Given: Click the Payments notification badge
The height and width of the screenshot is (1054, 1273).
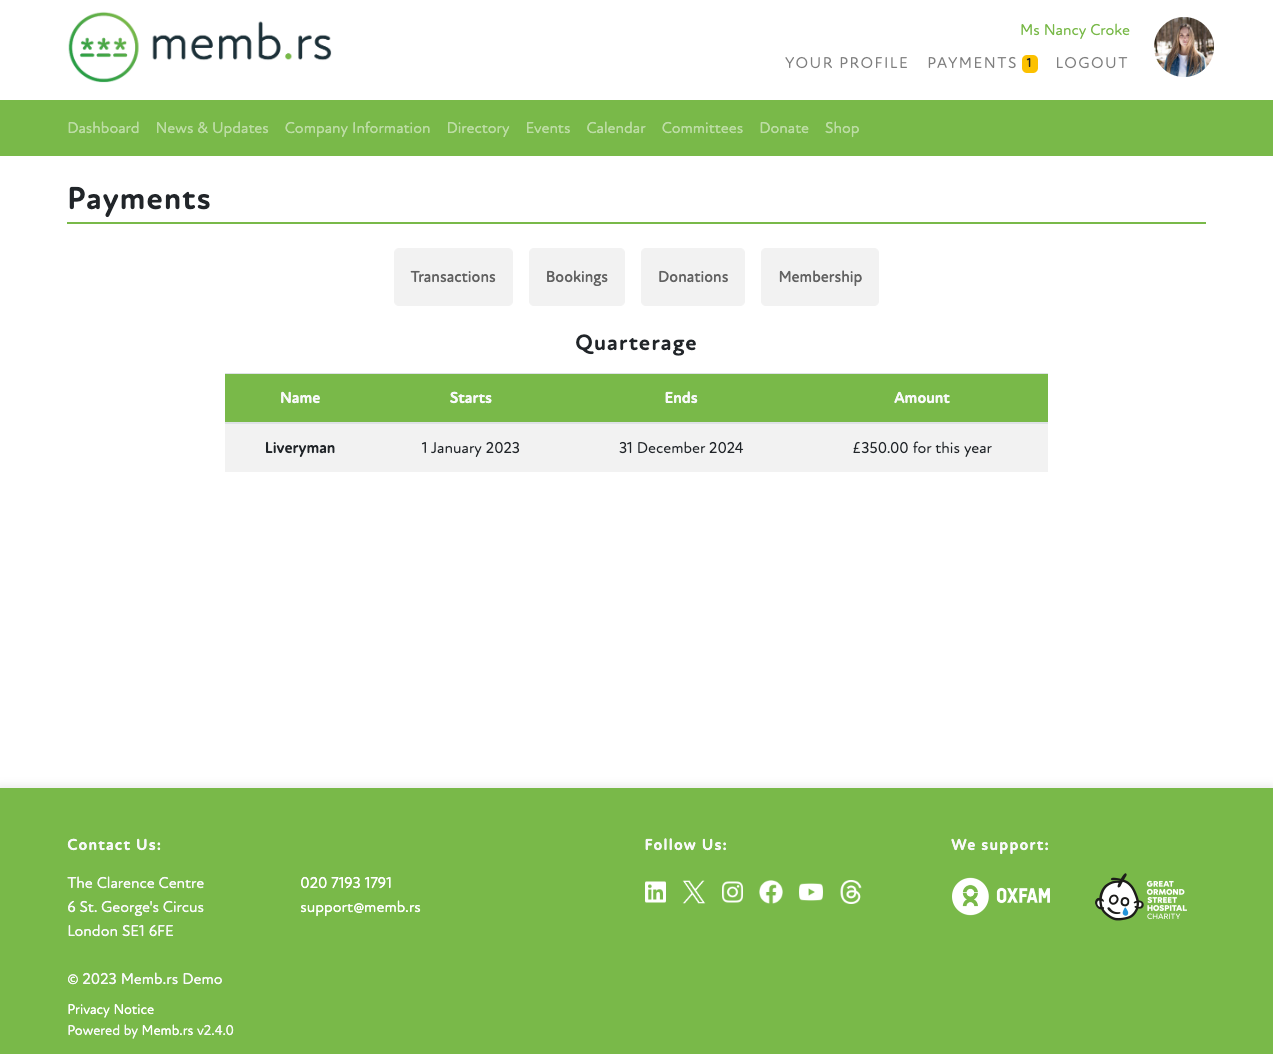Looking at the screenshot, I should 1029,62.
